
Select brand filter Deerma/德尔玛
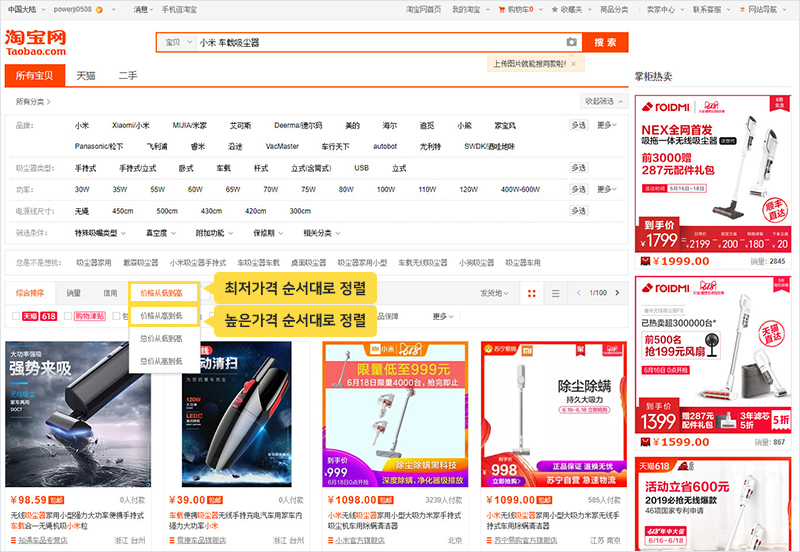click(298, 125)
